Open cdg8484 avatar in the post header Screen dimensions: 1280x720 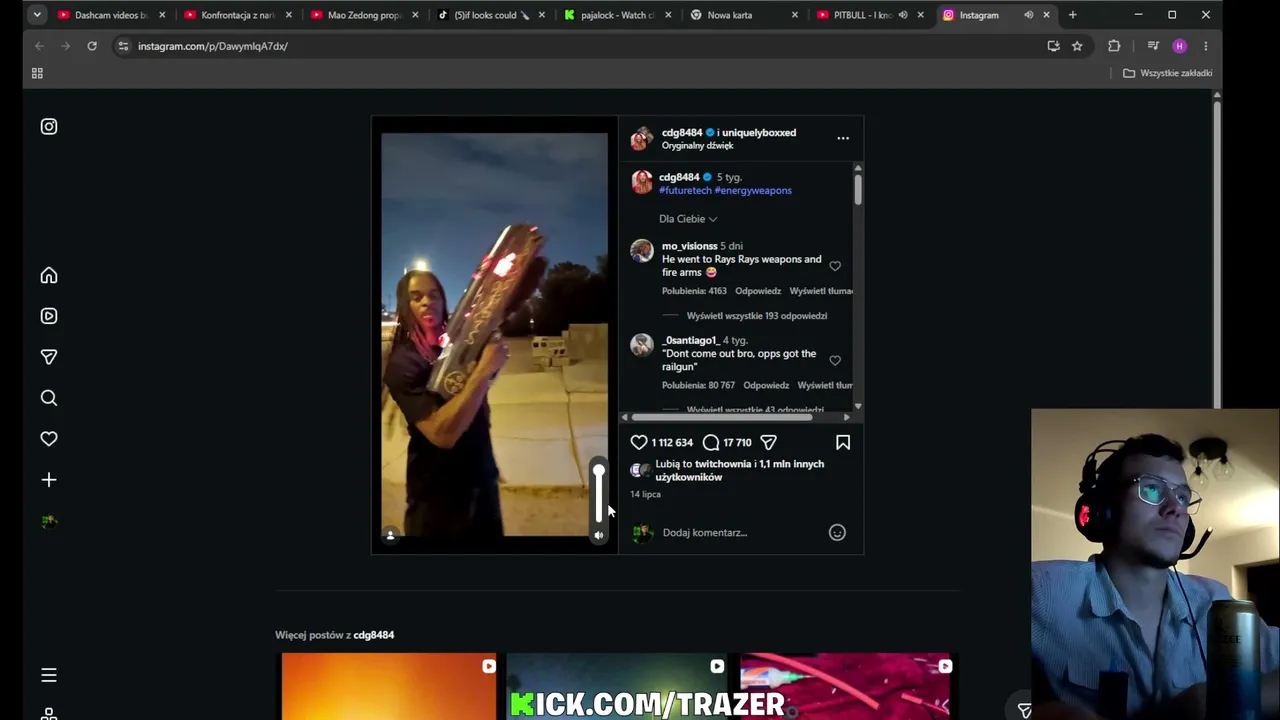point(642,139)
